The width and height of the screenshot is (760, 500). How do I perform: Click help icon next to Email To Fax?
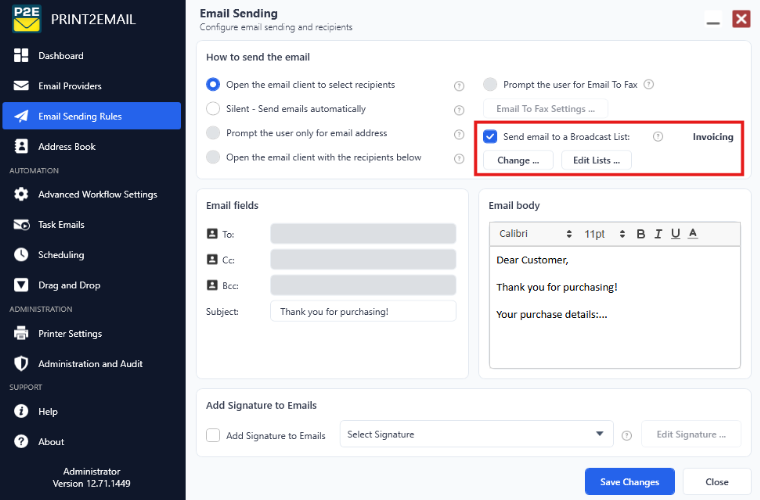coord(649,84)
